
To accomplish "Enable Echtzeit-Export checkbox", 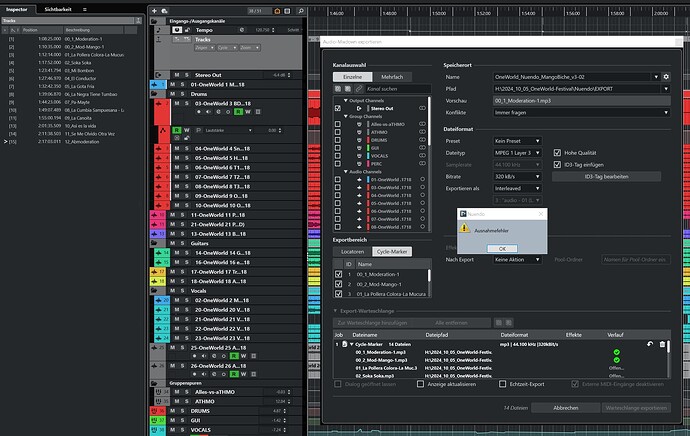I will click(503, 384).
